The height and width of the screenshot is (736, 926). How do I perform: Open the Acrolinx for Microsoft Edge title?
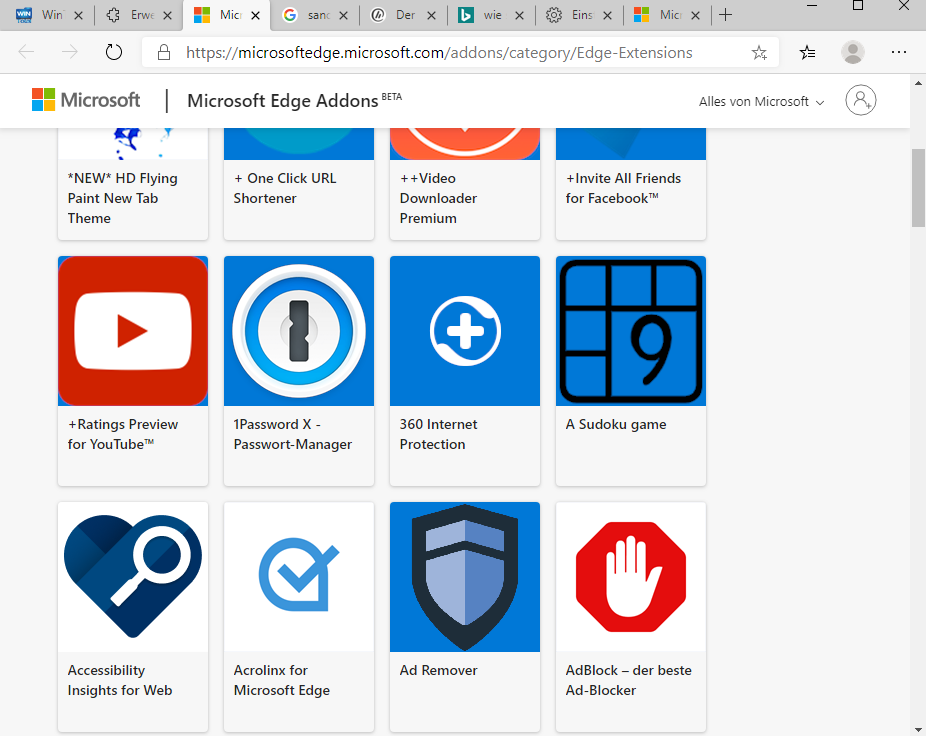click(x=282, y=680)
